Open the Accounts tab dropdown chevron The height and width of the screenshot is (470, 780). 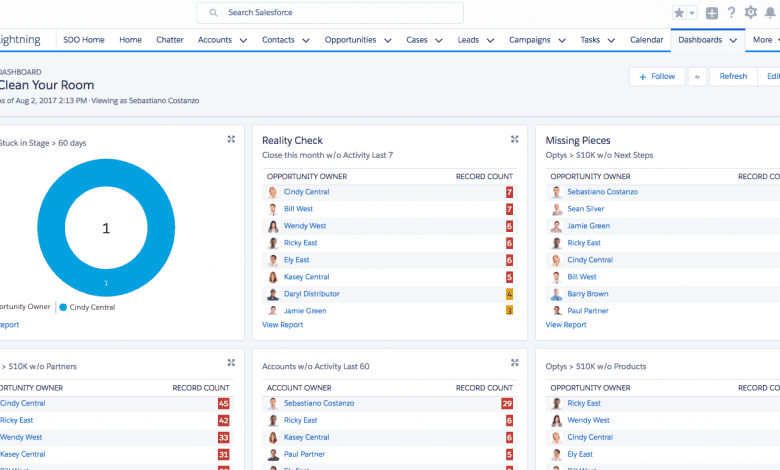click(x=243, y=40)
